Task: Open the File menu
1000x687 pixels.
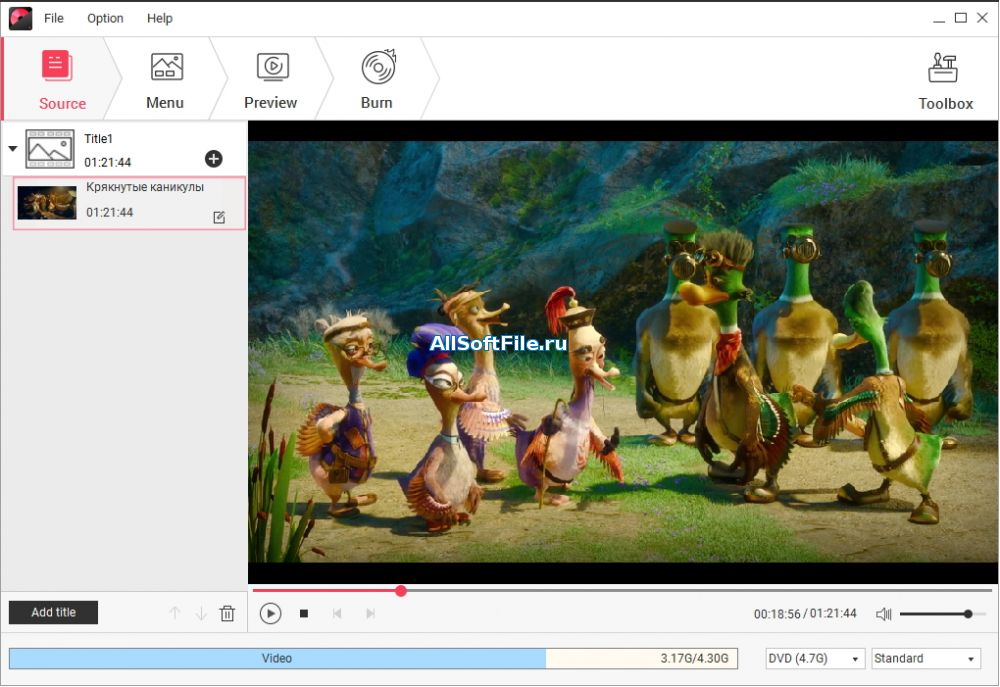Action: (54, 18)
